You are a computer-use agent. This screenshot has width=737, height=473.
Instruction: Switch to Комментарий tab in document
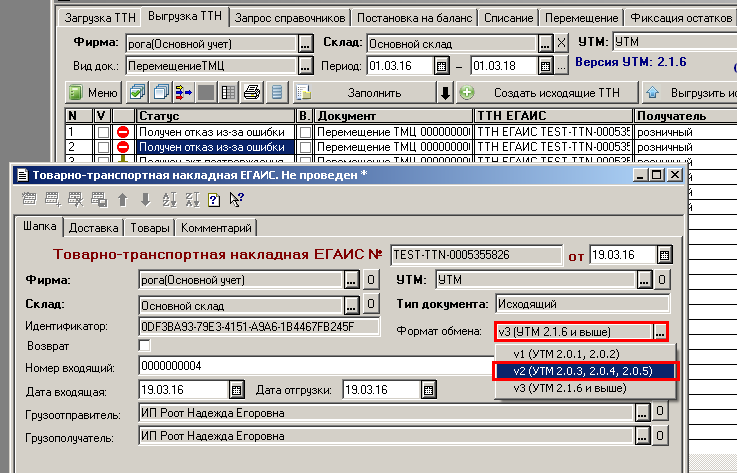click(x=216, y=228)
